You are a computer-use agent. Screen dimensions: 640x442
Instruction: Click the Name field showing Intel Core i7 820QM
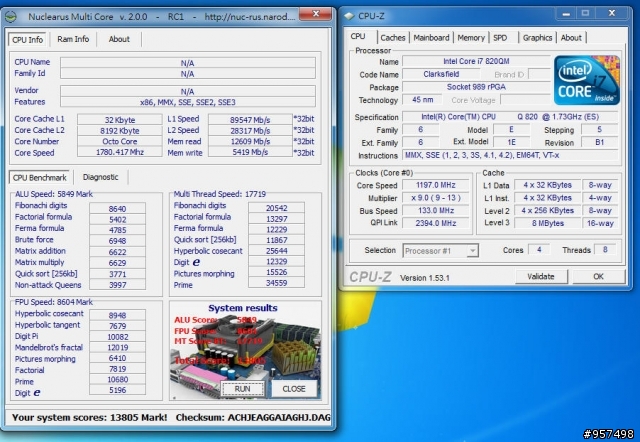476,61
